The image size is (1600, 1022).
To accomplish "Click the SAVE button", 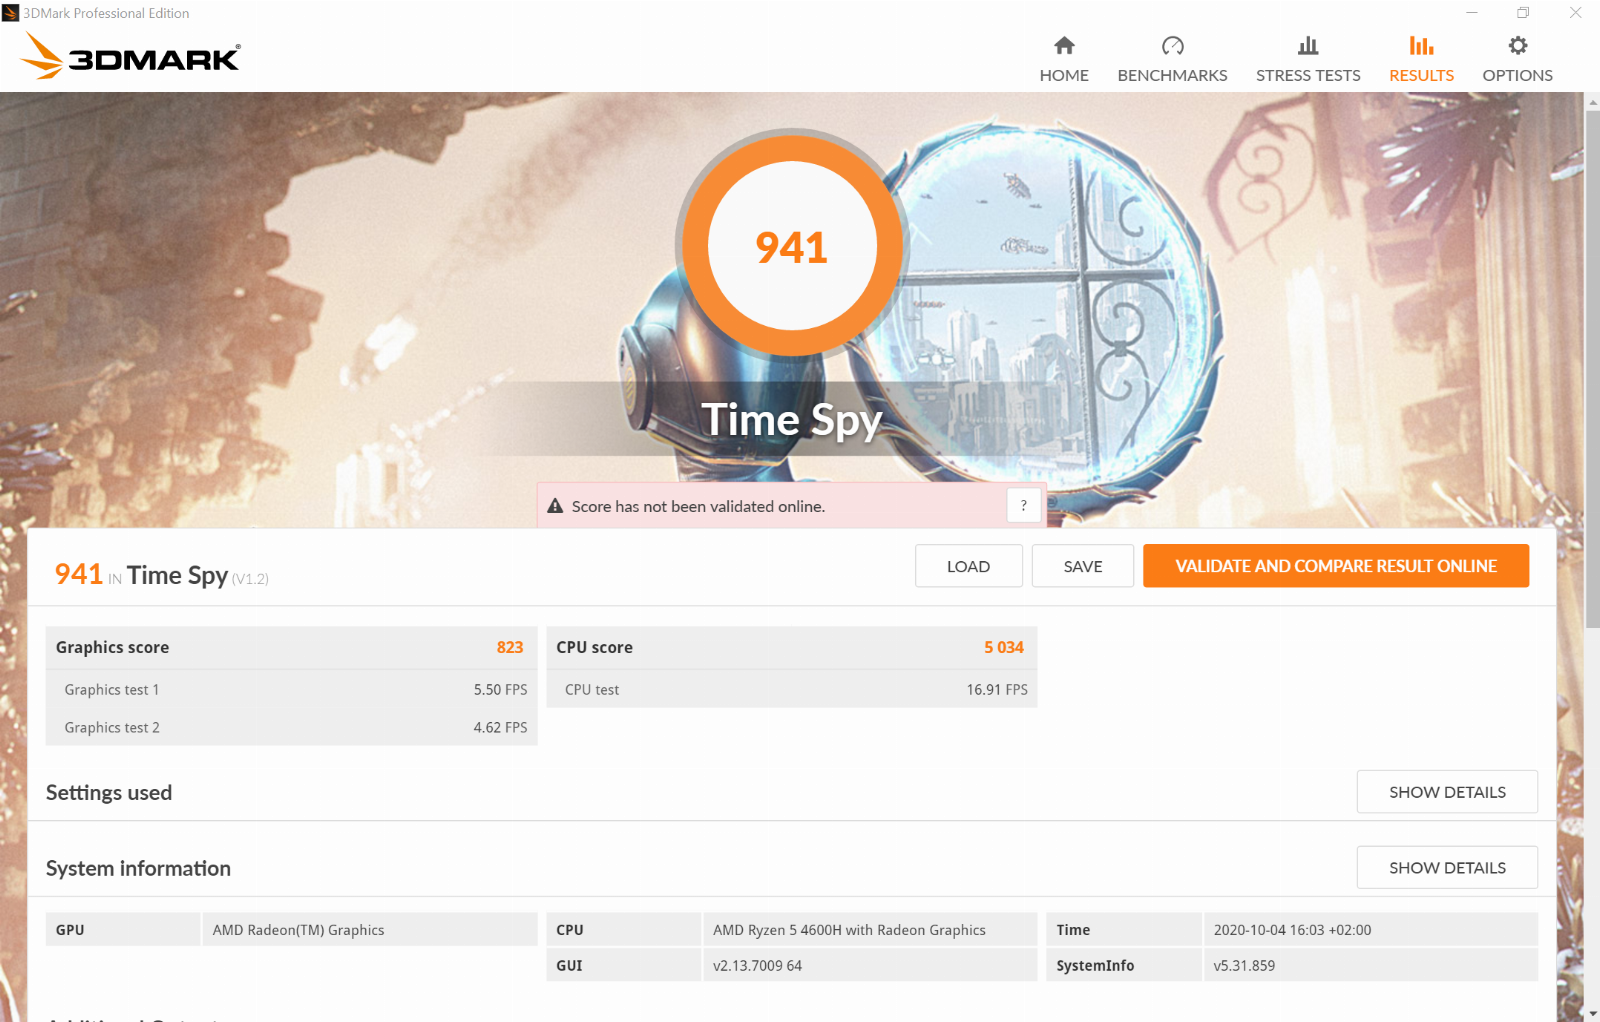I will pyautogui.click(x=1082, y=566).
